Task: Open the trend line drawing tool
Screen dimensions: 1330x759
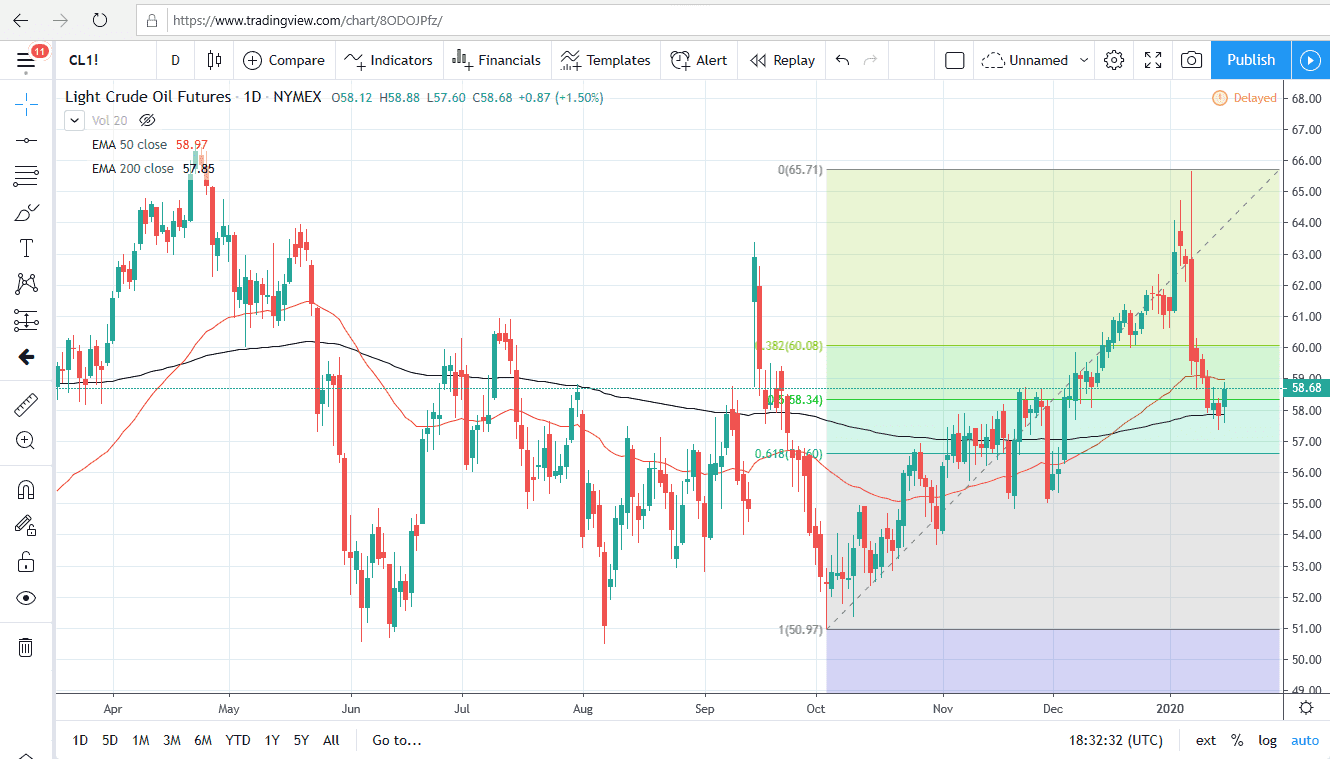Action: coord(26,140)
